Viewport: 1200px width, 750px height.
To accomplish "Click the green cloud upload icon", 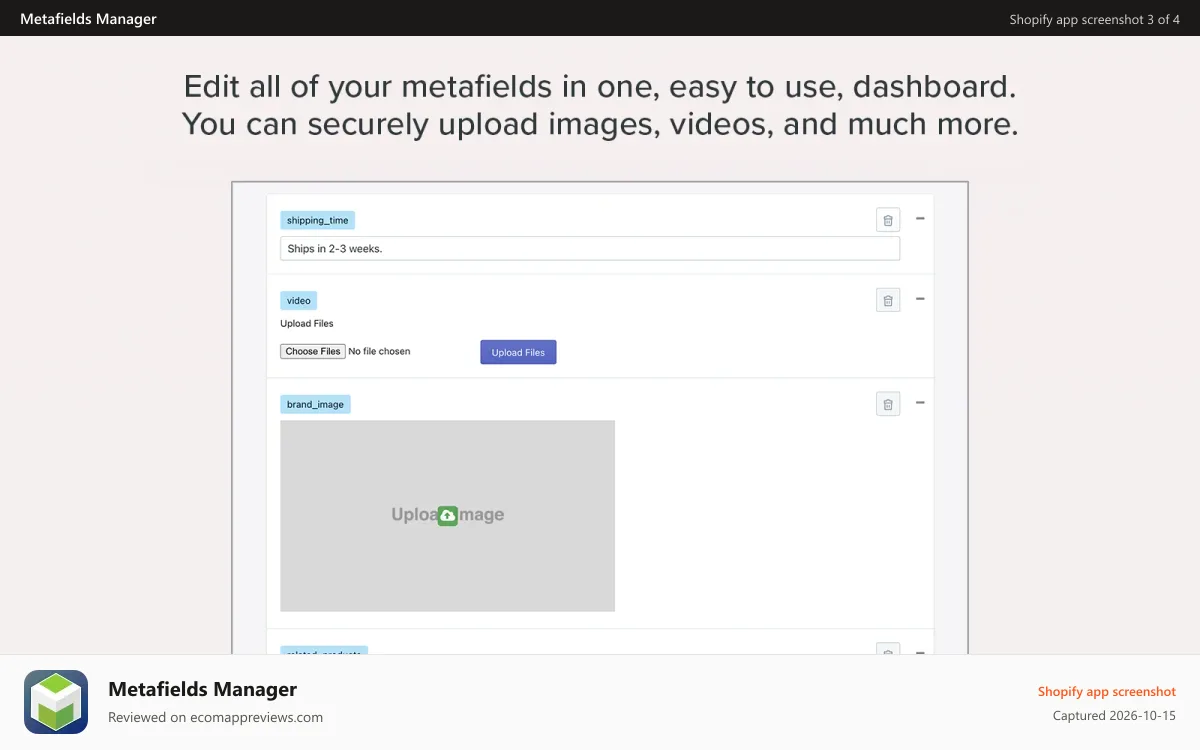I will click(x=447, y=515).
